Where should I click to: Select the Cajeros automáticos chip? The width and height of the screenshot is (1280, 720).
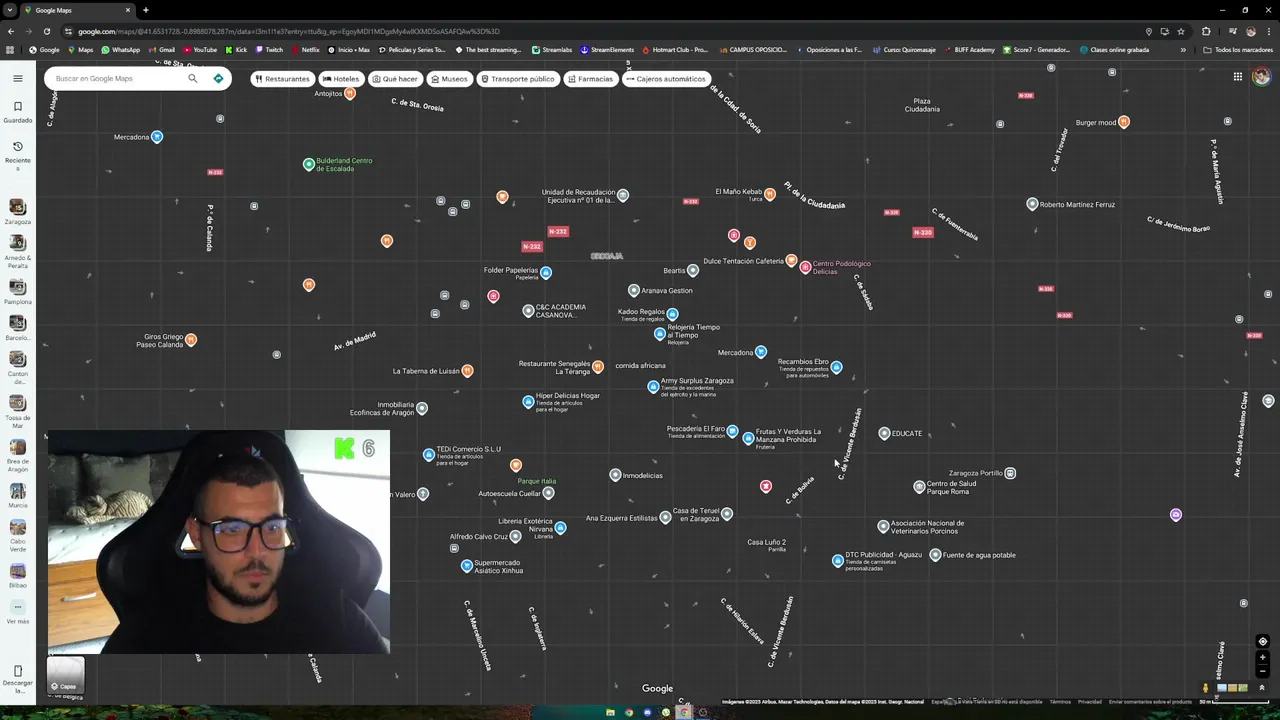666,78
